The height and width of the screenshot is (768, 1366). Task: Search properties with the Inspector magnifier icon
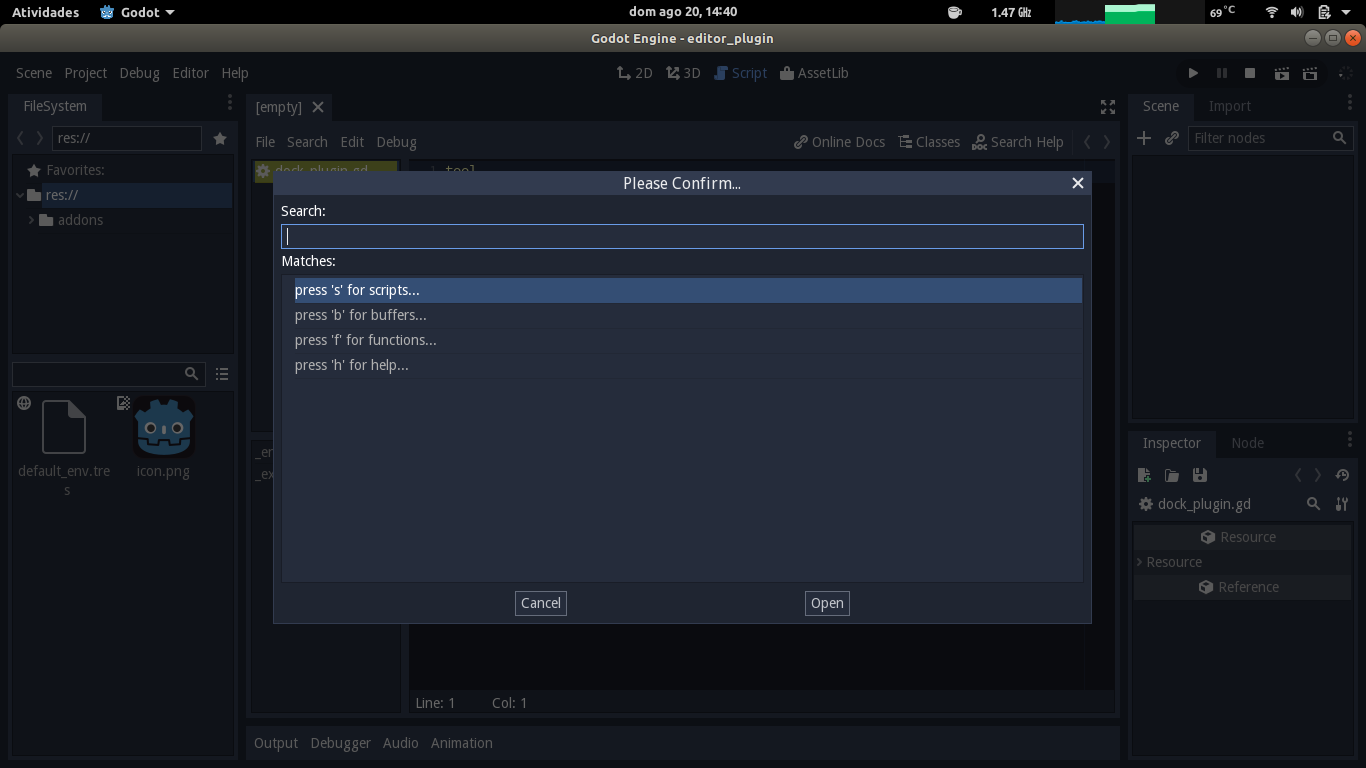[x=1314, y=504]
